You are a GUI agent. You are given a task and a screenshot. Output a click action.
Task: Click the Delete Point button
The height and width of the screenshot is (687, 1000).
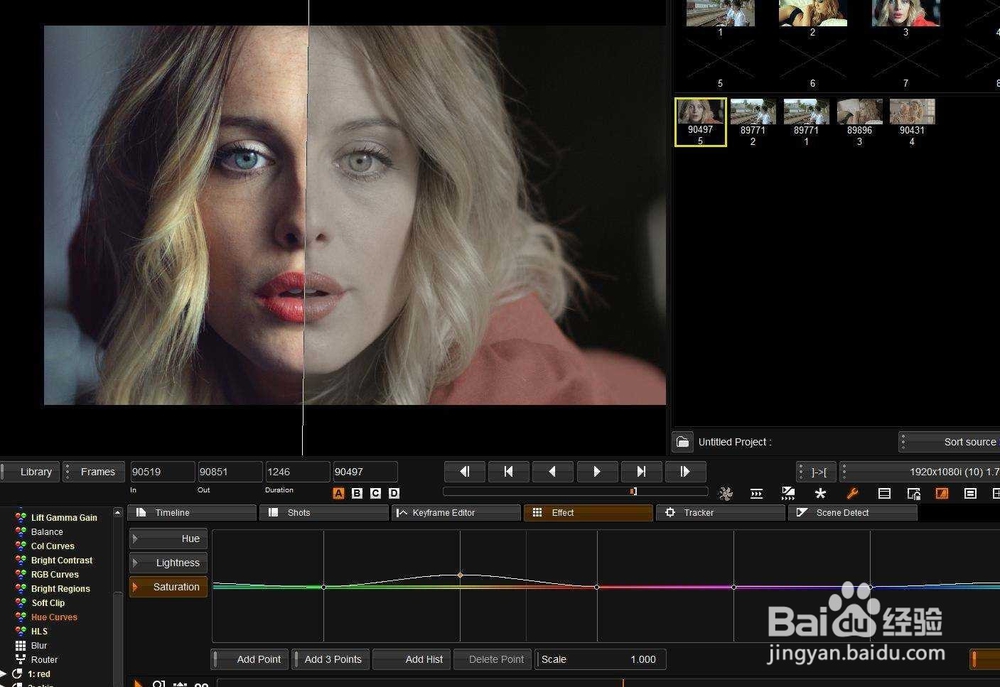click(x=493, y=660)
